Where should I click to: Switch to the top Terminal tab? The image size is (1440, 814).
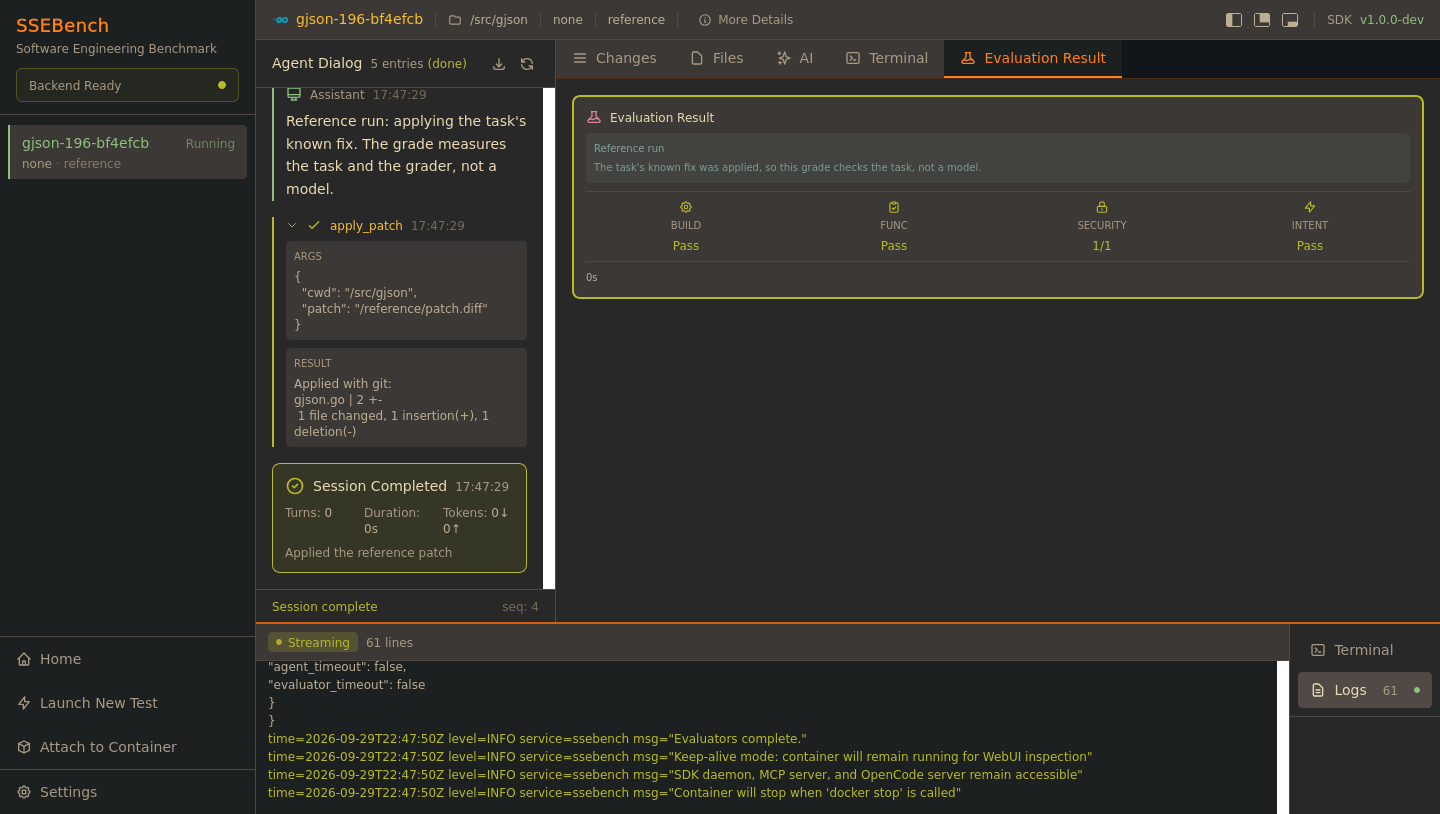coord(886,58)
